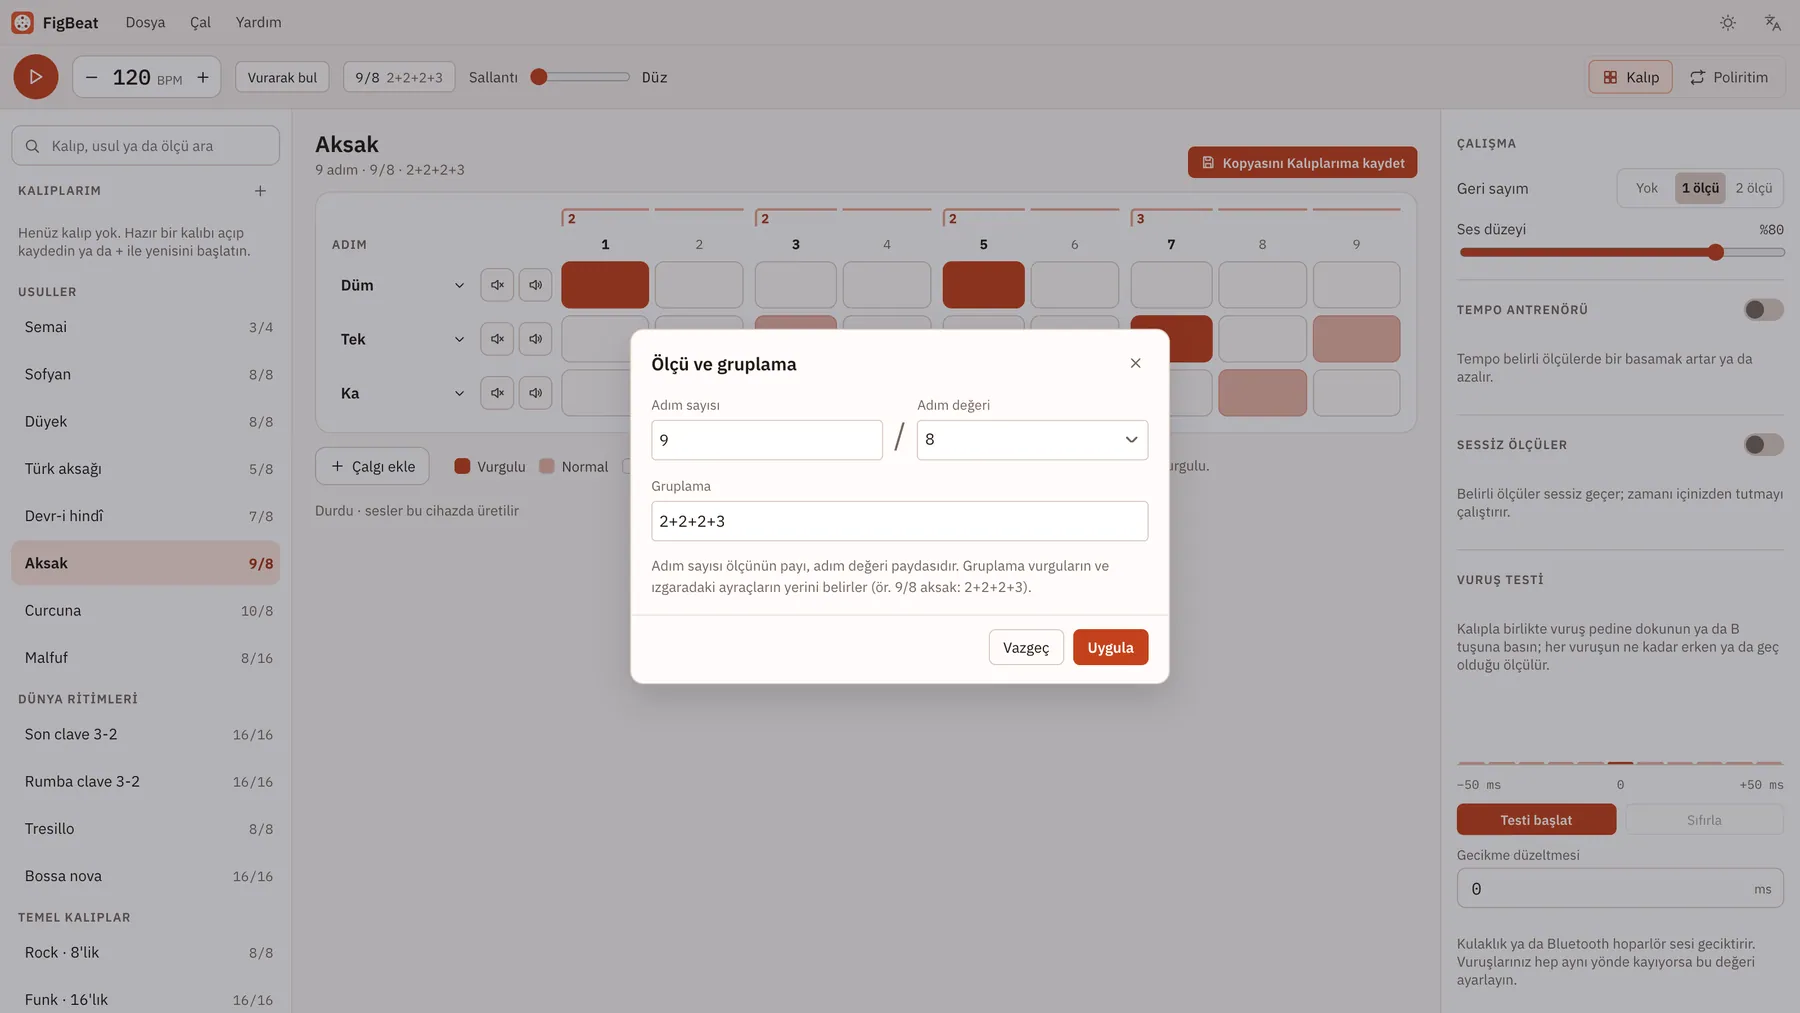Click the Gruplama input field

[x=899, y=521]
